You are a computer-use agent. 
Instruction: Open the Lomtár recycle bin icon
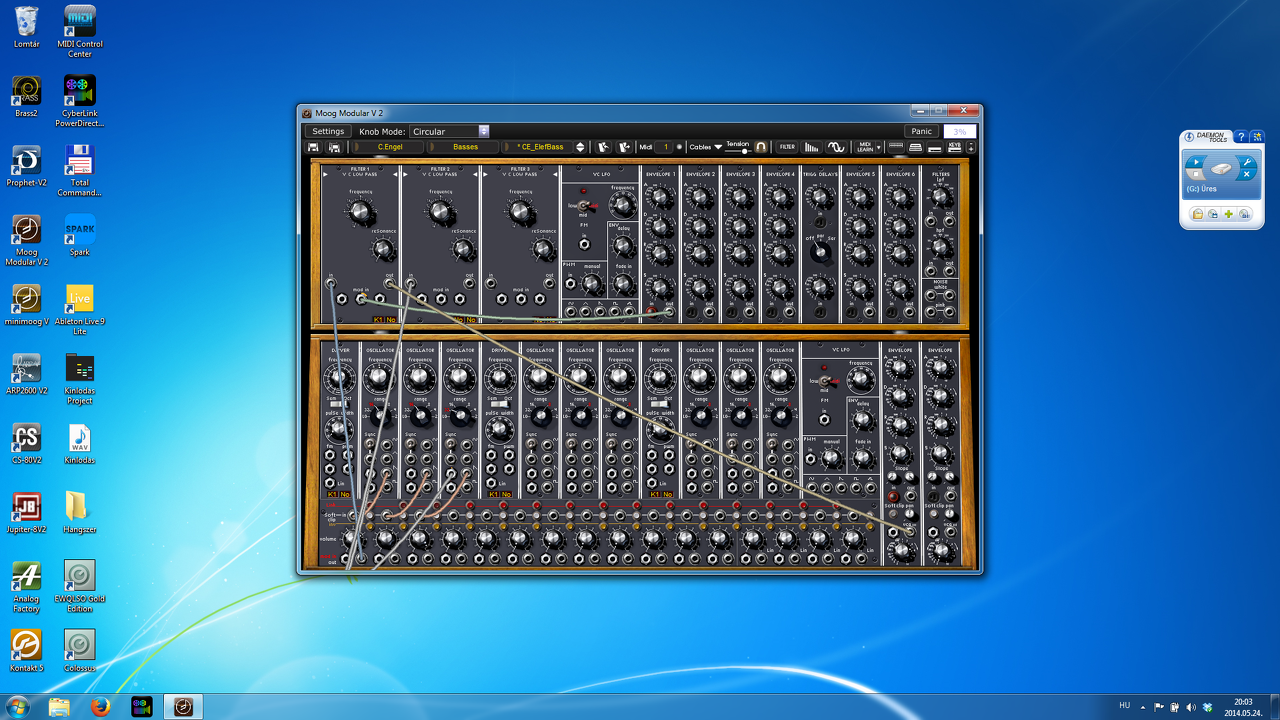[x=27, y=28]
